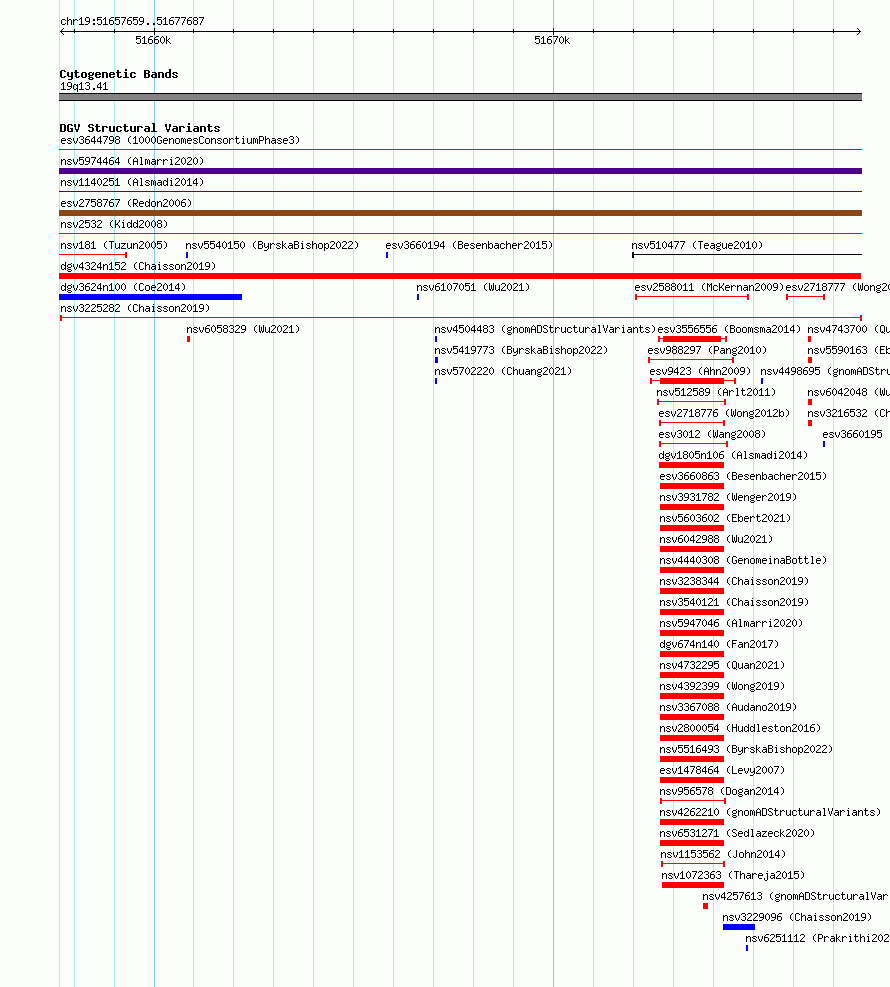Select the dgv674n140 (Fan2017) variant label

pos(719,644)
